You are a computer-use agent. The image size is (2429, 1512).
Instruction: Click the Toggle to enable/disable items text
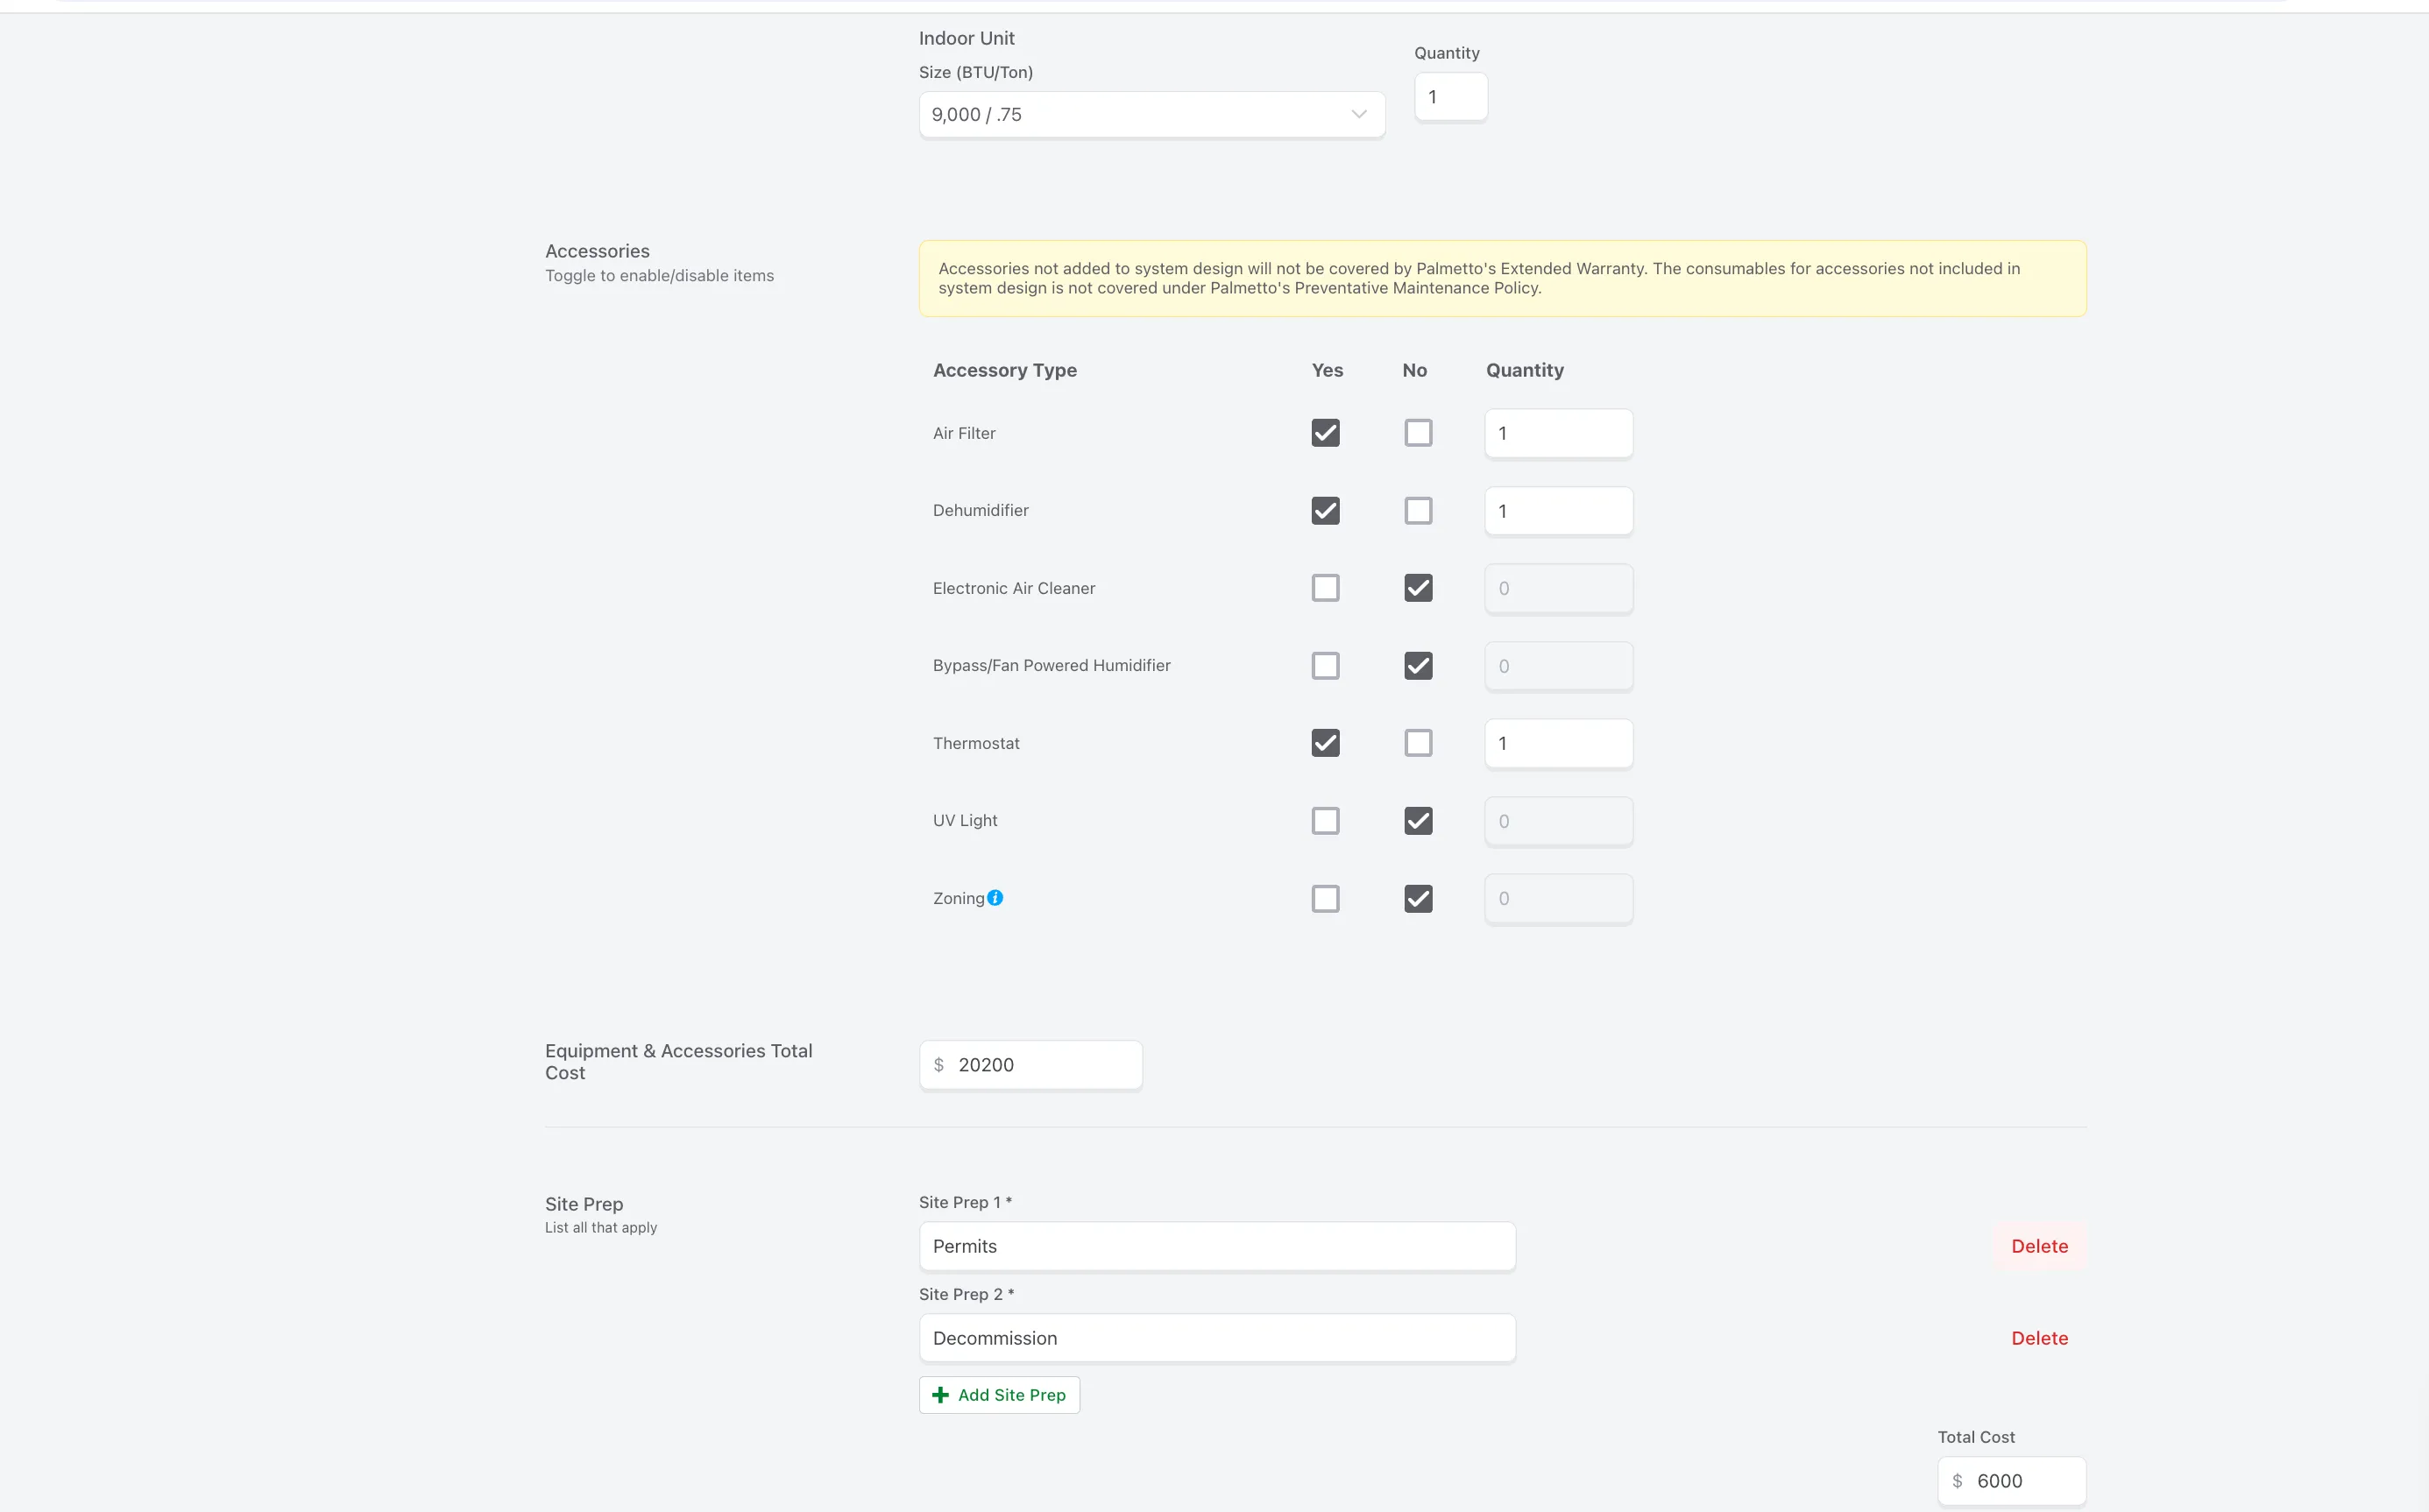(659, 276)
